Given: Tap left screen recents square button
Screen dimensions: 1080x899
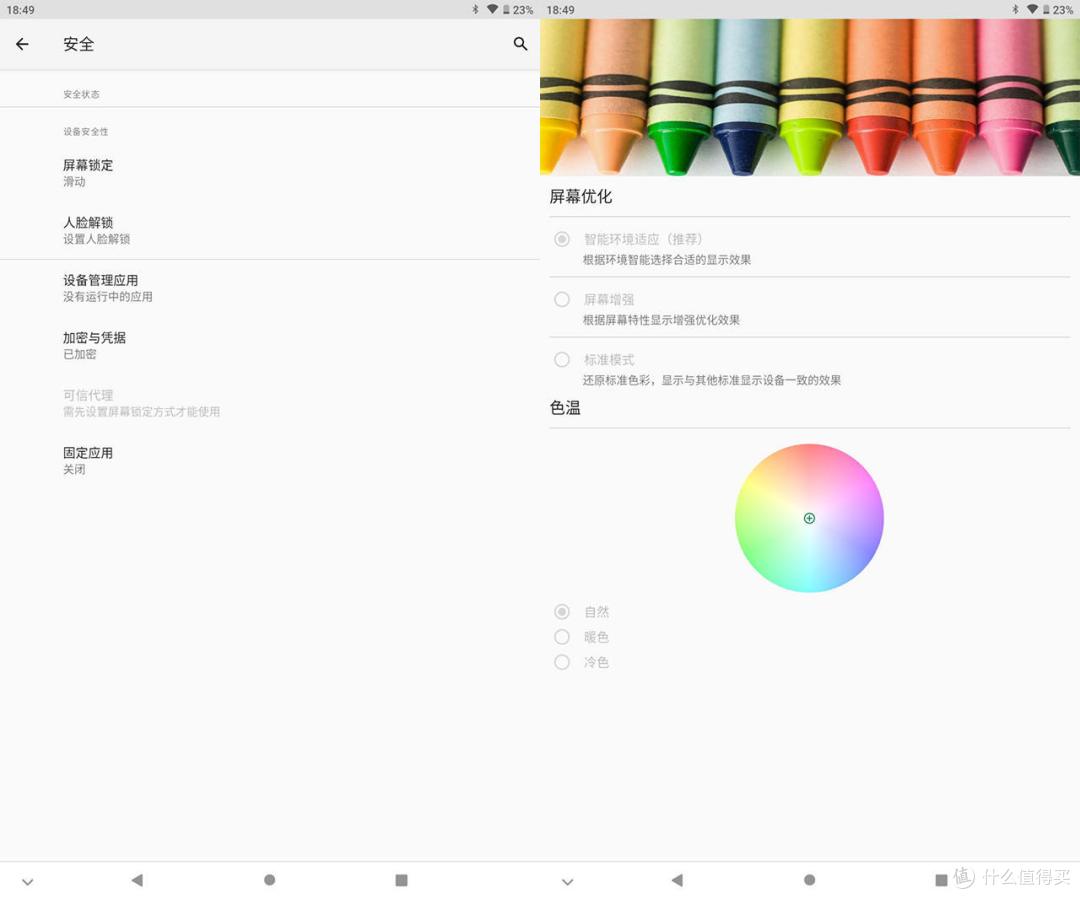Looking at the screenshot, I should 402,880.
